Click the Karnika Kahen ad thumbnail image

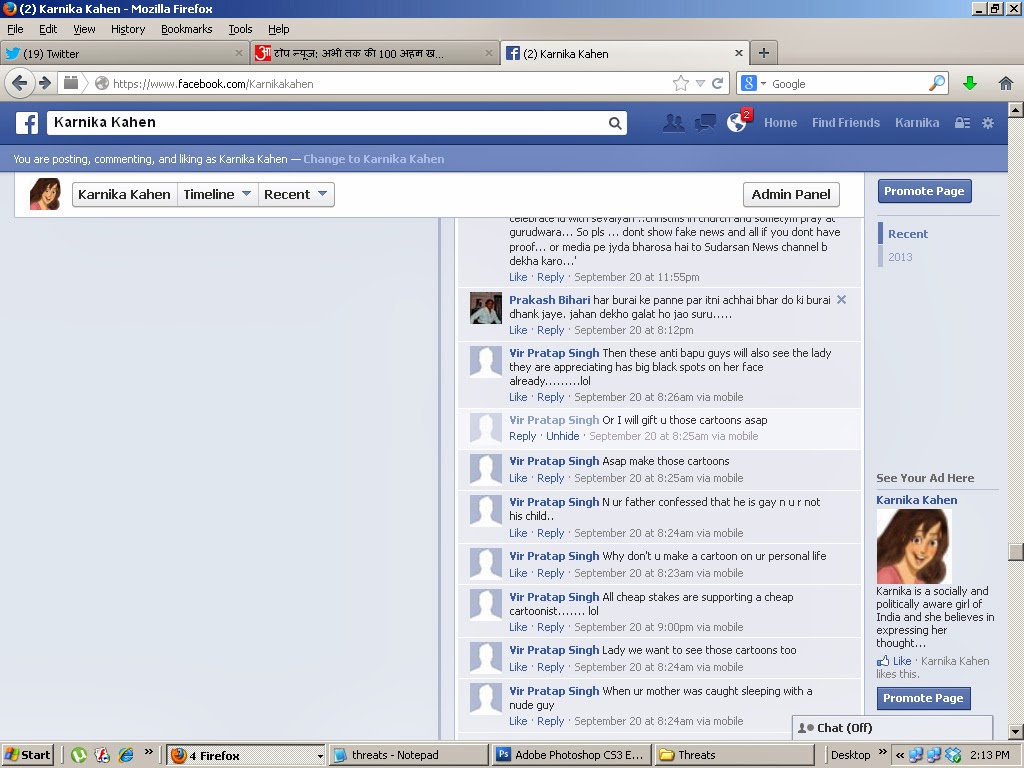click(914, 546)
